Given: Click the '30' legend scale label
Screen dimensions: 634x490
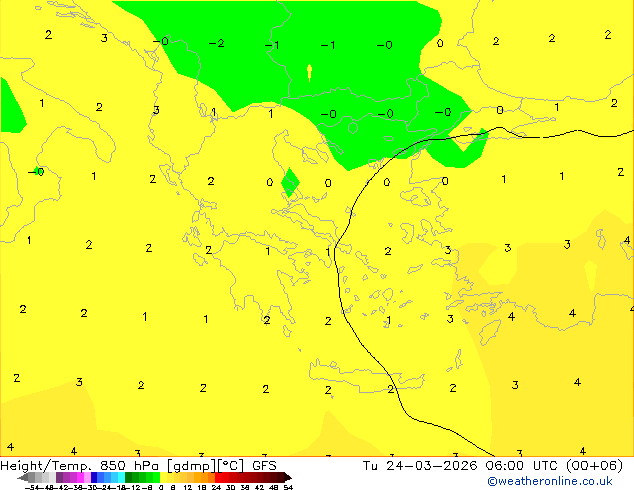Looking at the screenshot, I should (230, 487).
